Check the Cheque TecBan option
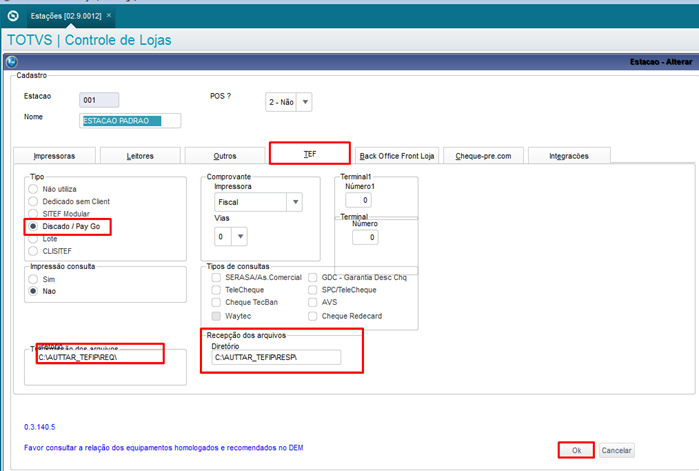This screenshot has height=471, width=699. pyautogui.click(x=216, y=302)
